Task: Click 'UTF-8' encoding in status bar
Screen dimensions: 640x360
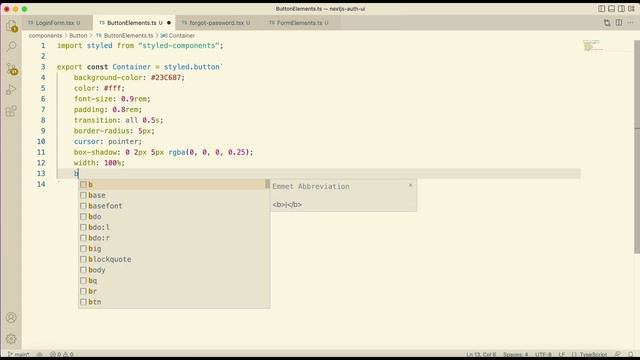Action: pos(543,354)
